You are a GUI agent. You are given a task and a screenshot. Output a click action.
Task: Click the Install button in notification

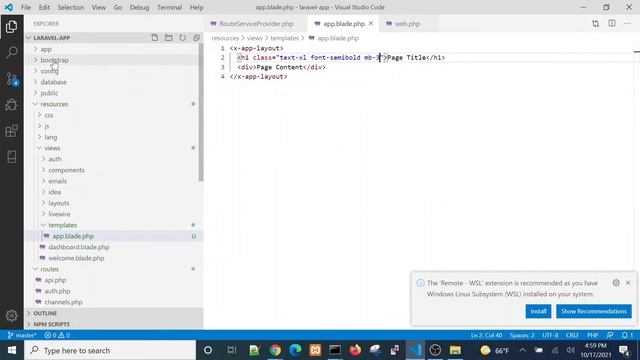coord(538,311)
